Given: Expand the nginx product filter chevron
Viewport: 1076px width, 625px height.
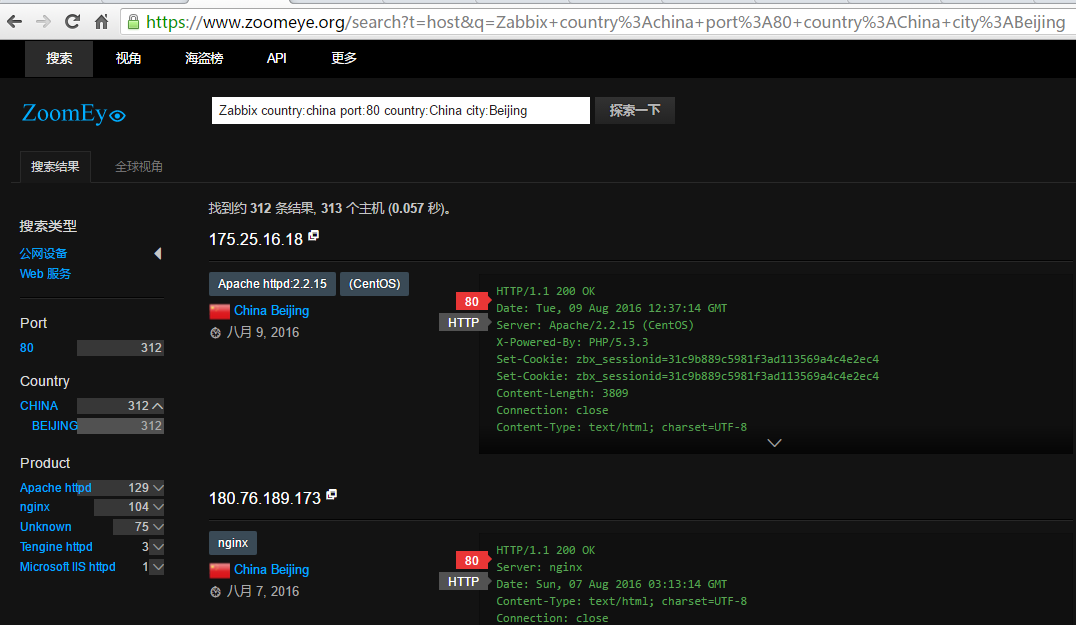Looking at the screenshot, I should pyautogui.click(x=157, y=507).
